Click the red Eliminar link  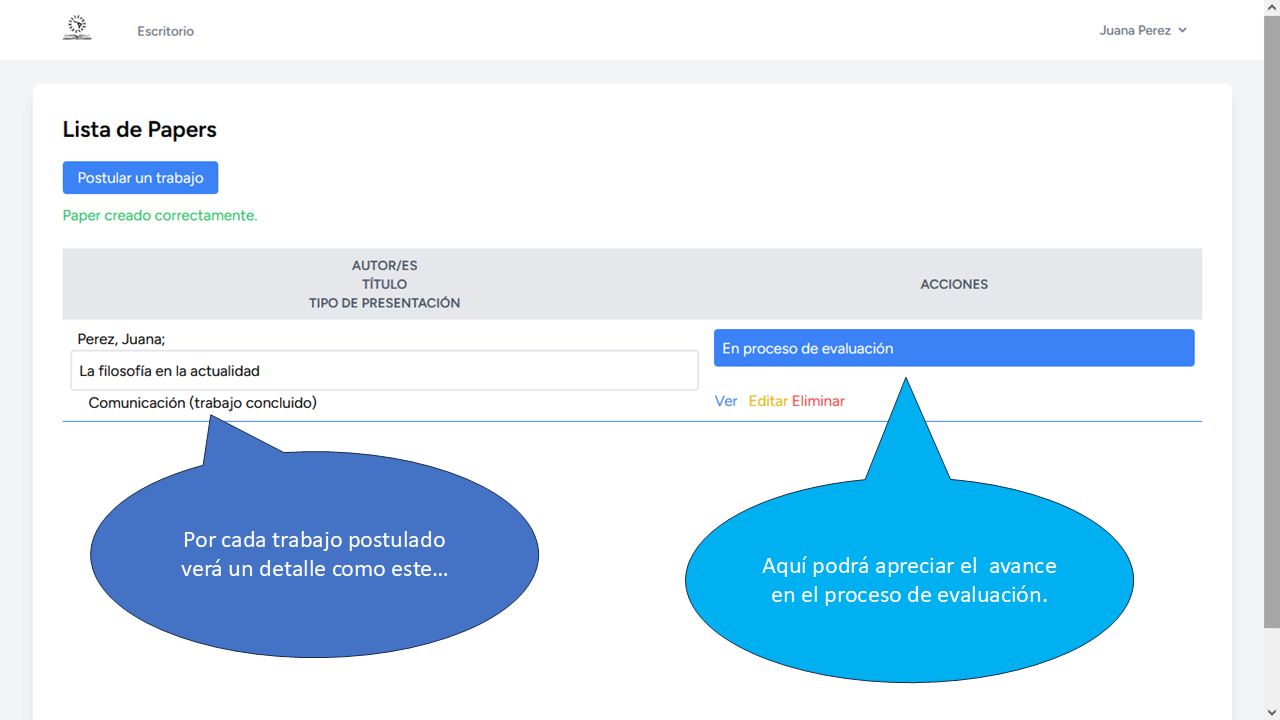[x=818, y=401]
